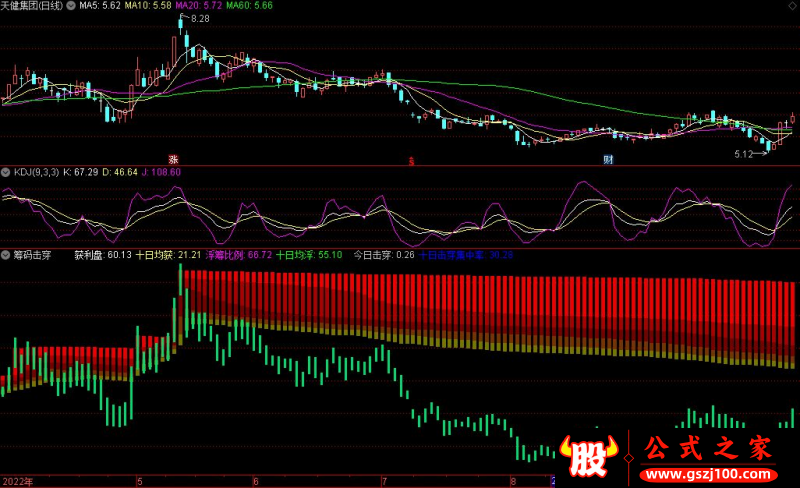Screen dimensions: 800x488
Task: Click the K: 67.29 value
Action: (81, 173)
